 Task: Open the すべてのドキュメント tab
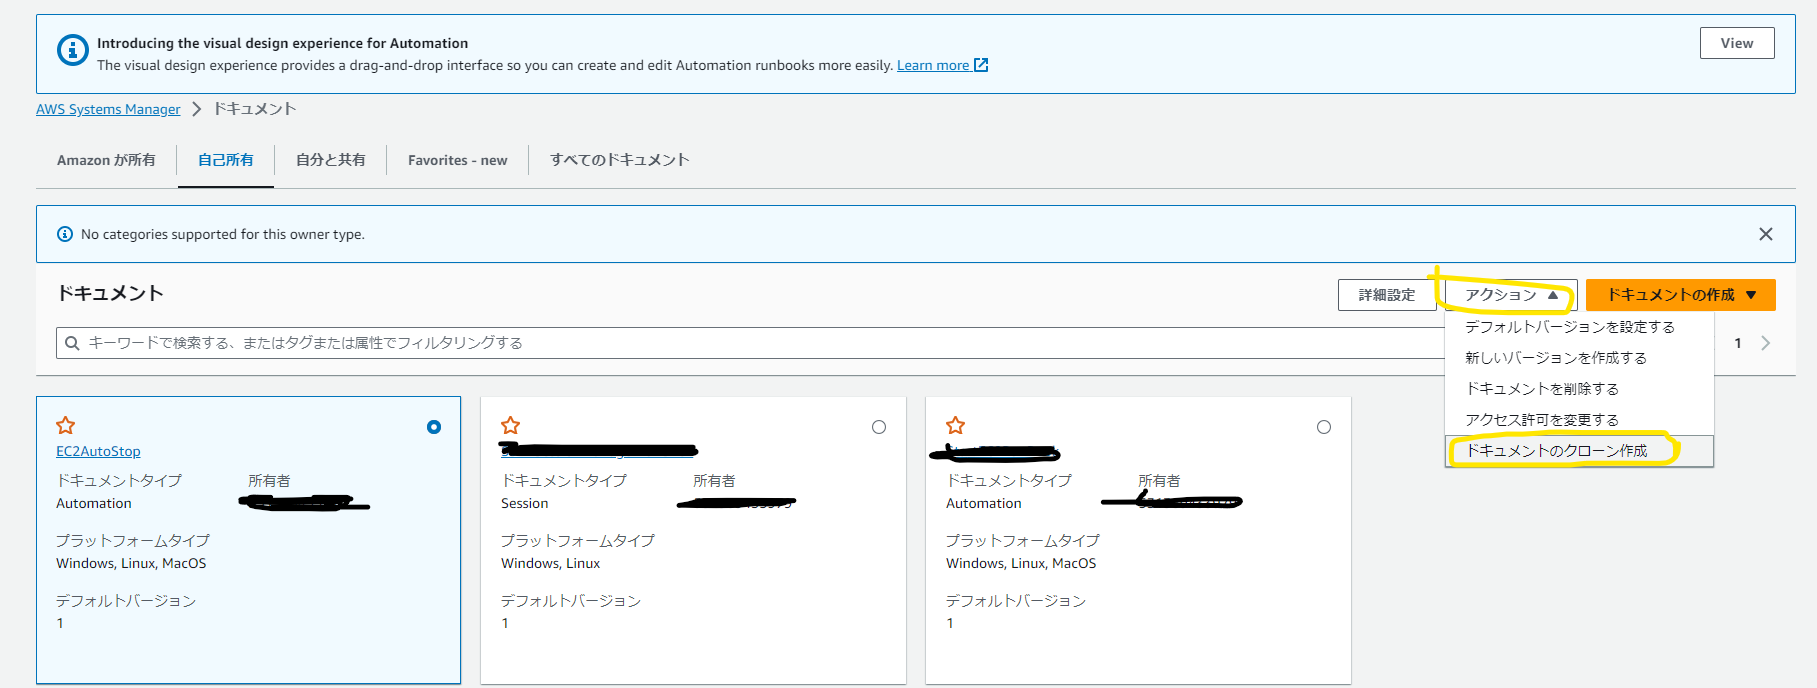[x=620, y=160]
